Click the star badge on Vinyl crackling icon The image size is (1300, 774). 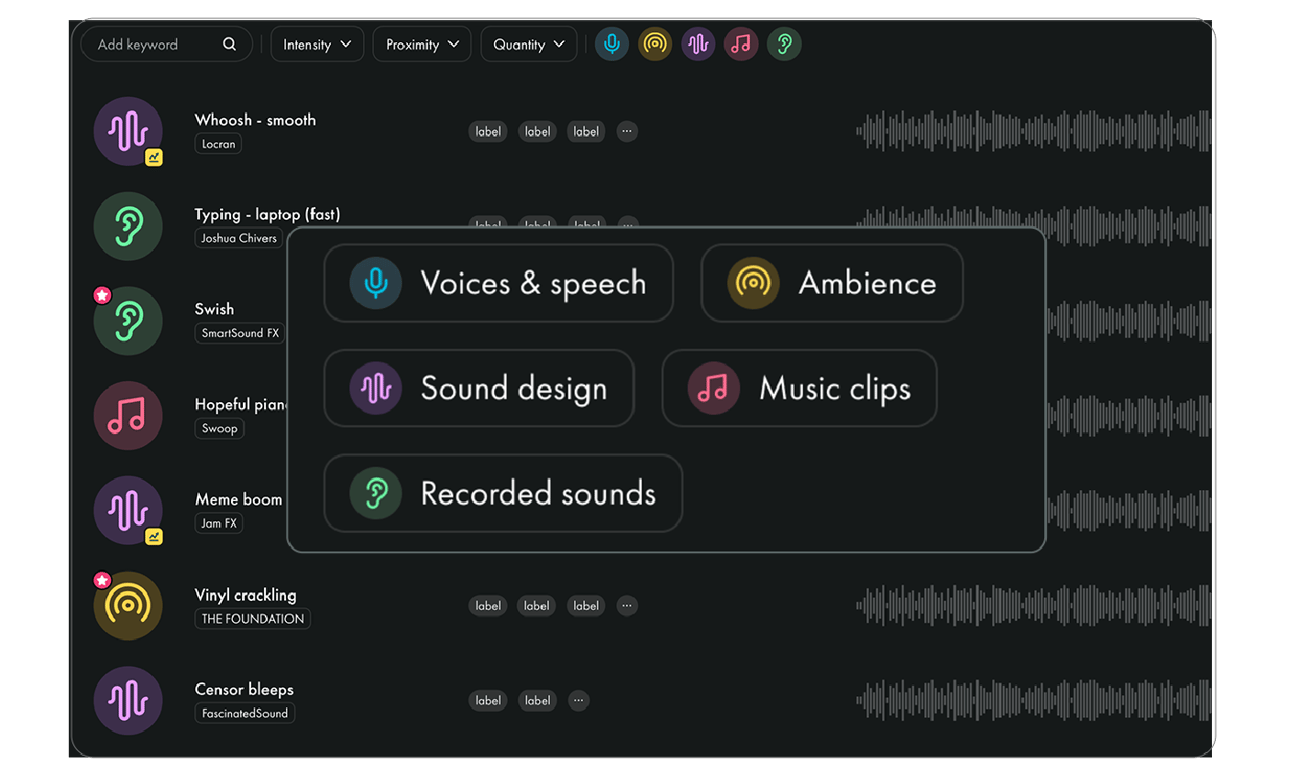101,580
